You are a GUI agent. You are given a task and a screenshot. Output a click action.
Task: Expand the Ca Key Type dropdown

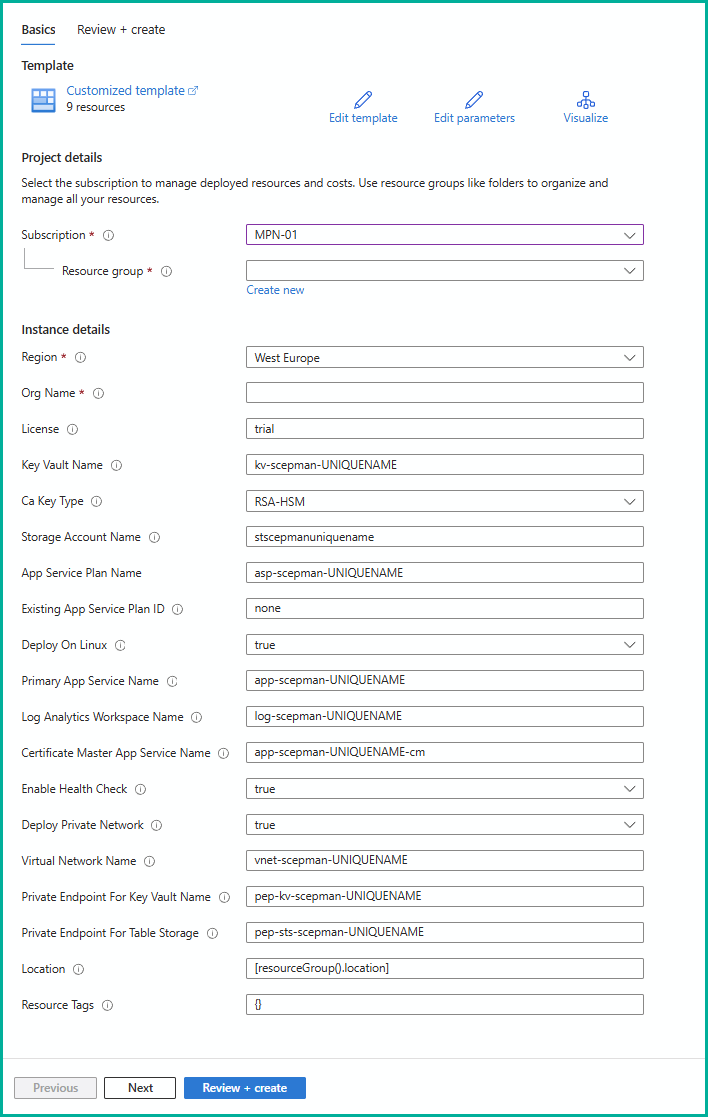(x=444, y=501)
